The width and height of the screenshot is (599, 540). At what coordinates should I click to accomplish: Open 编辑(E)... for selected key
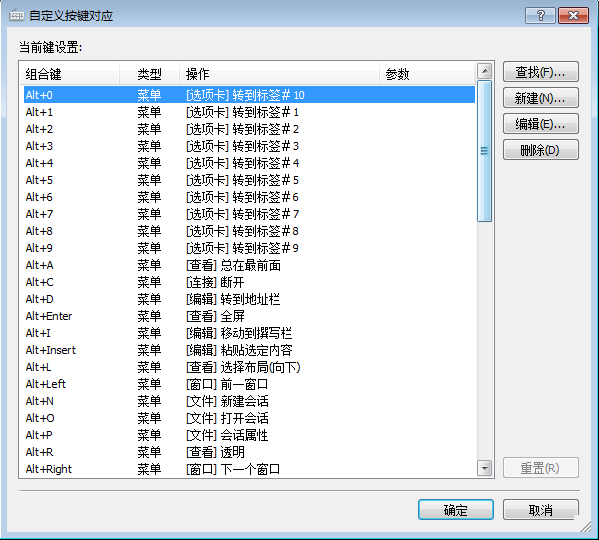point(541,124)
